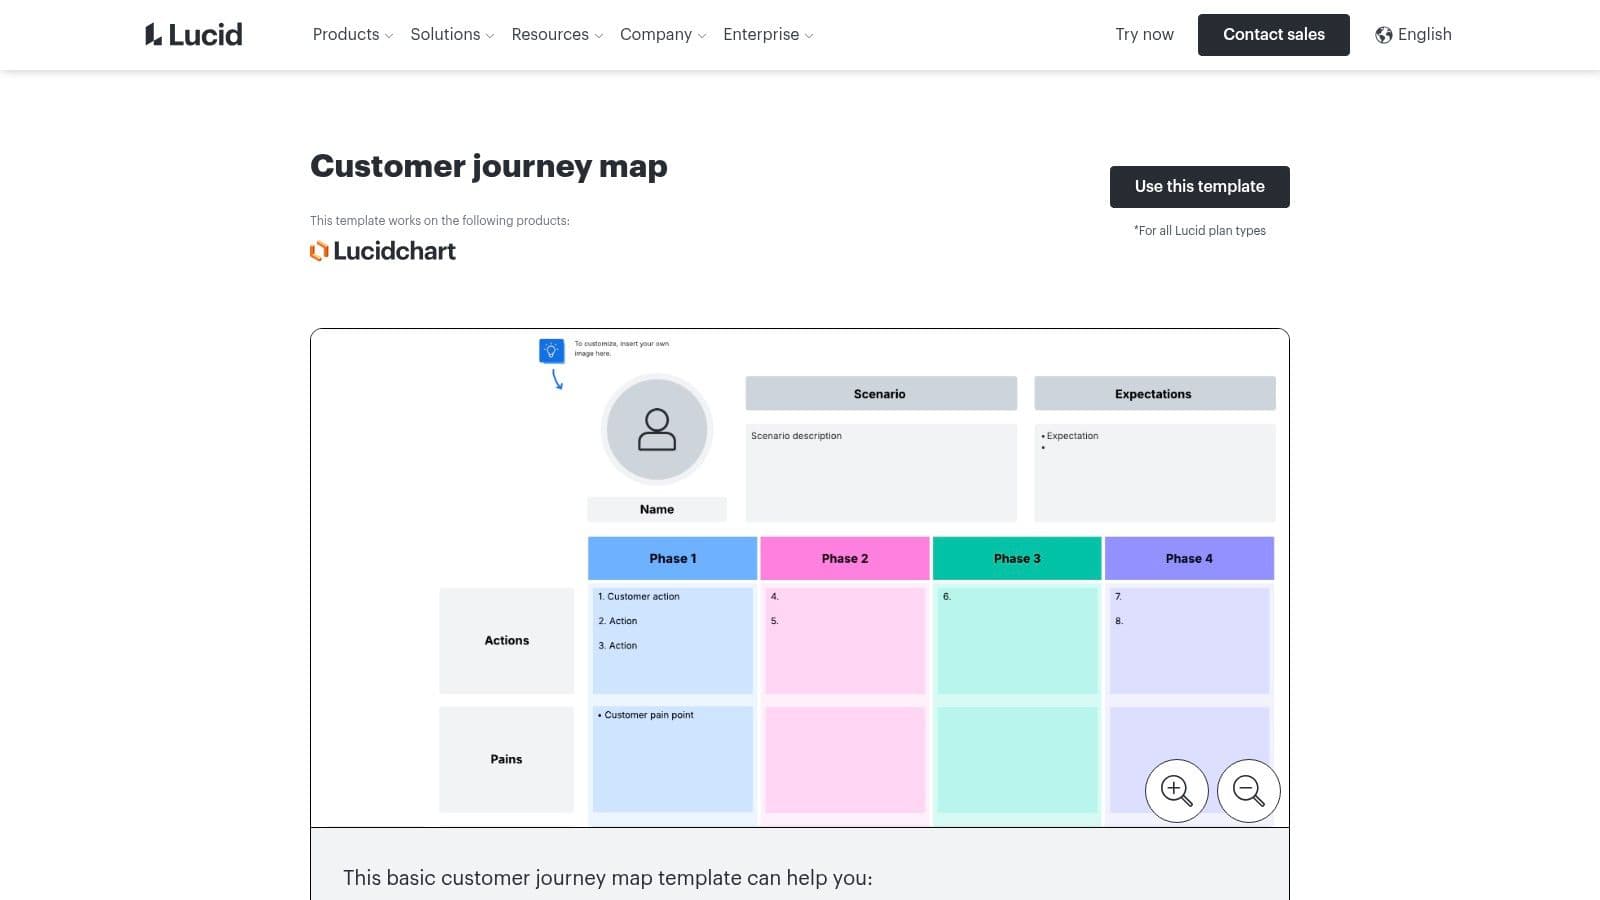The image size is (1600, 900).
Task: Click the Scenario description box
Action: [880, 472]
